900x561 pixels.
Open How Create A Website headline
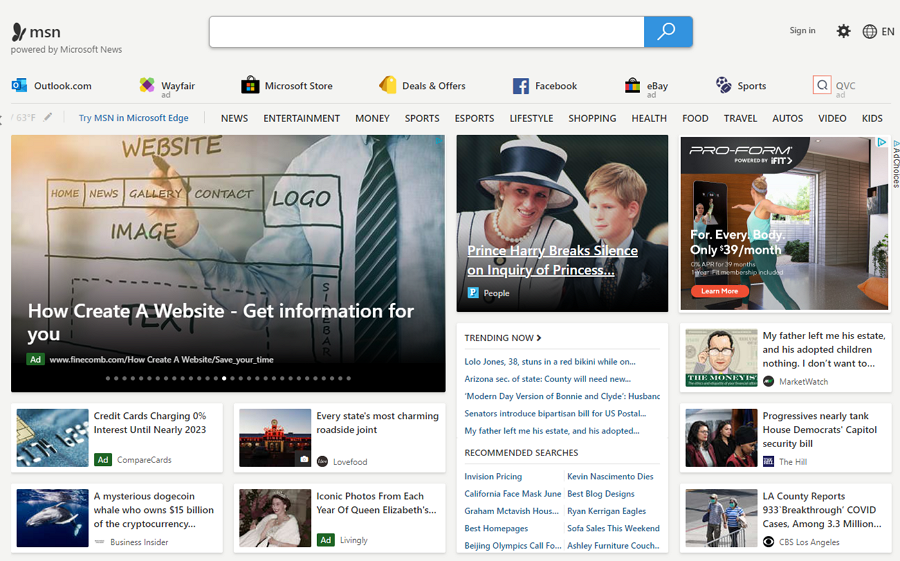(220, 322)
